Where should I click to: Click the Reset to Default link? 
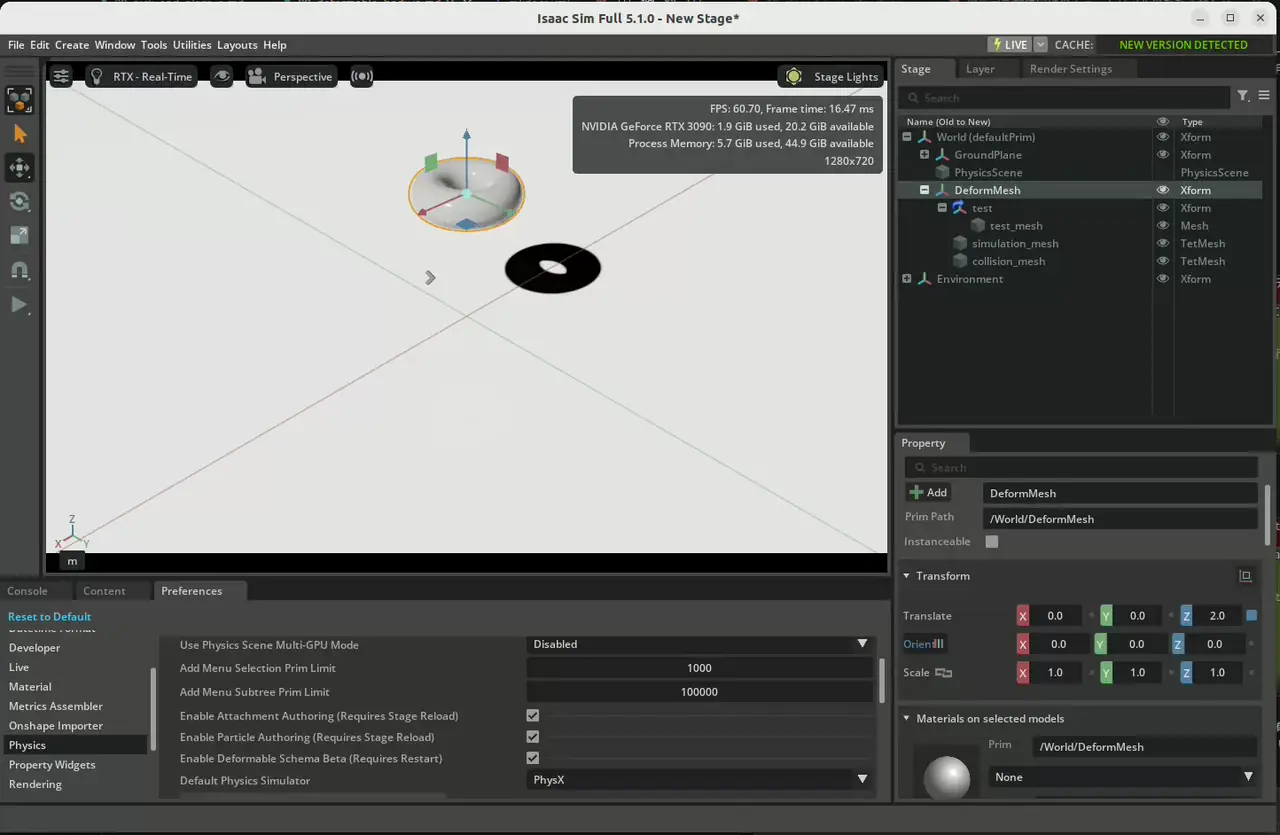(x=49, y=616)
